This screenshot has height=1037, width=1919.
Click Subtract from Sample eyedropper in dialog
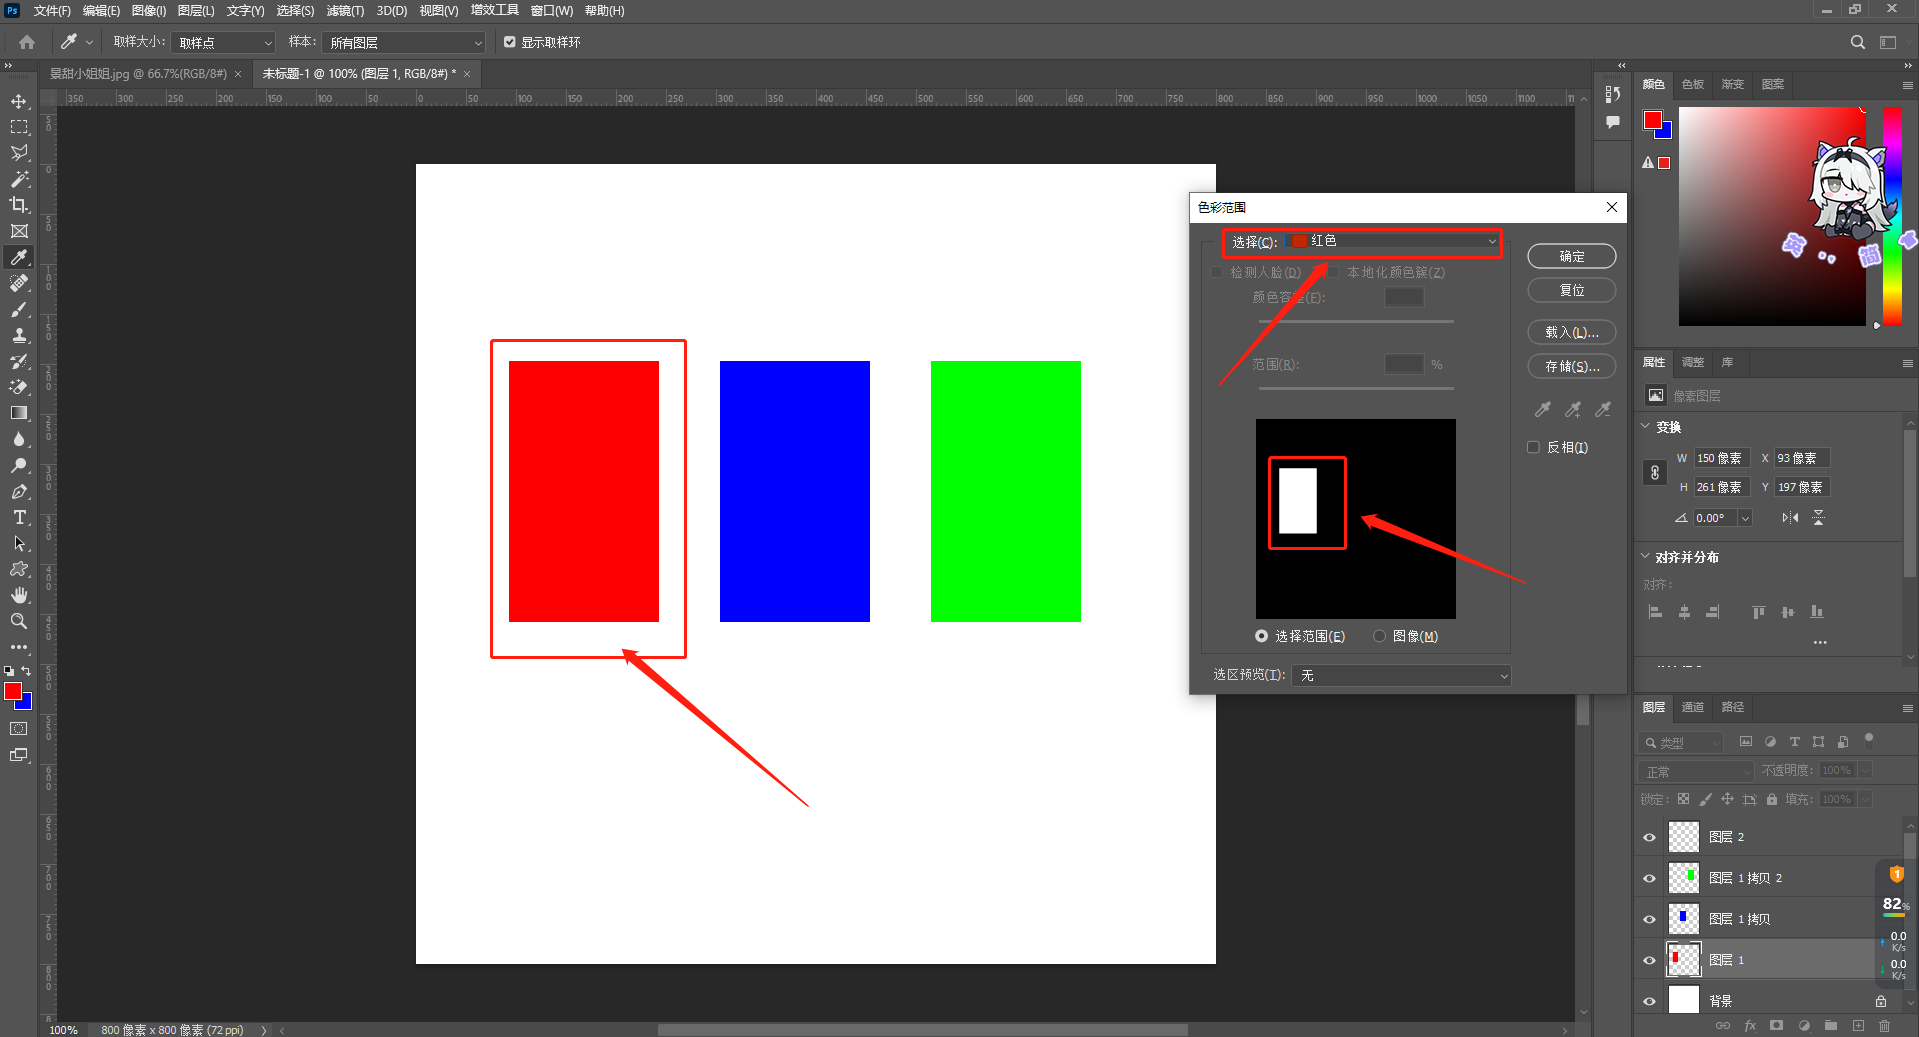point(1603,409)
